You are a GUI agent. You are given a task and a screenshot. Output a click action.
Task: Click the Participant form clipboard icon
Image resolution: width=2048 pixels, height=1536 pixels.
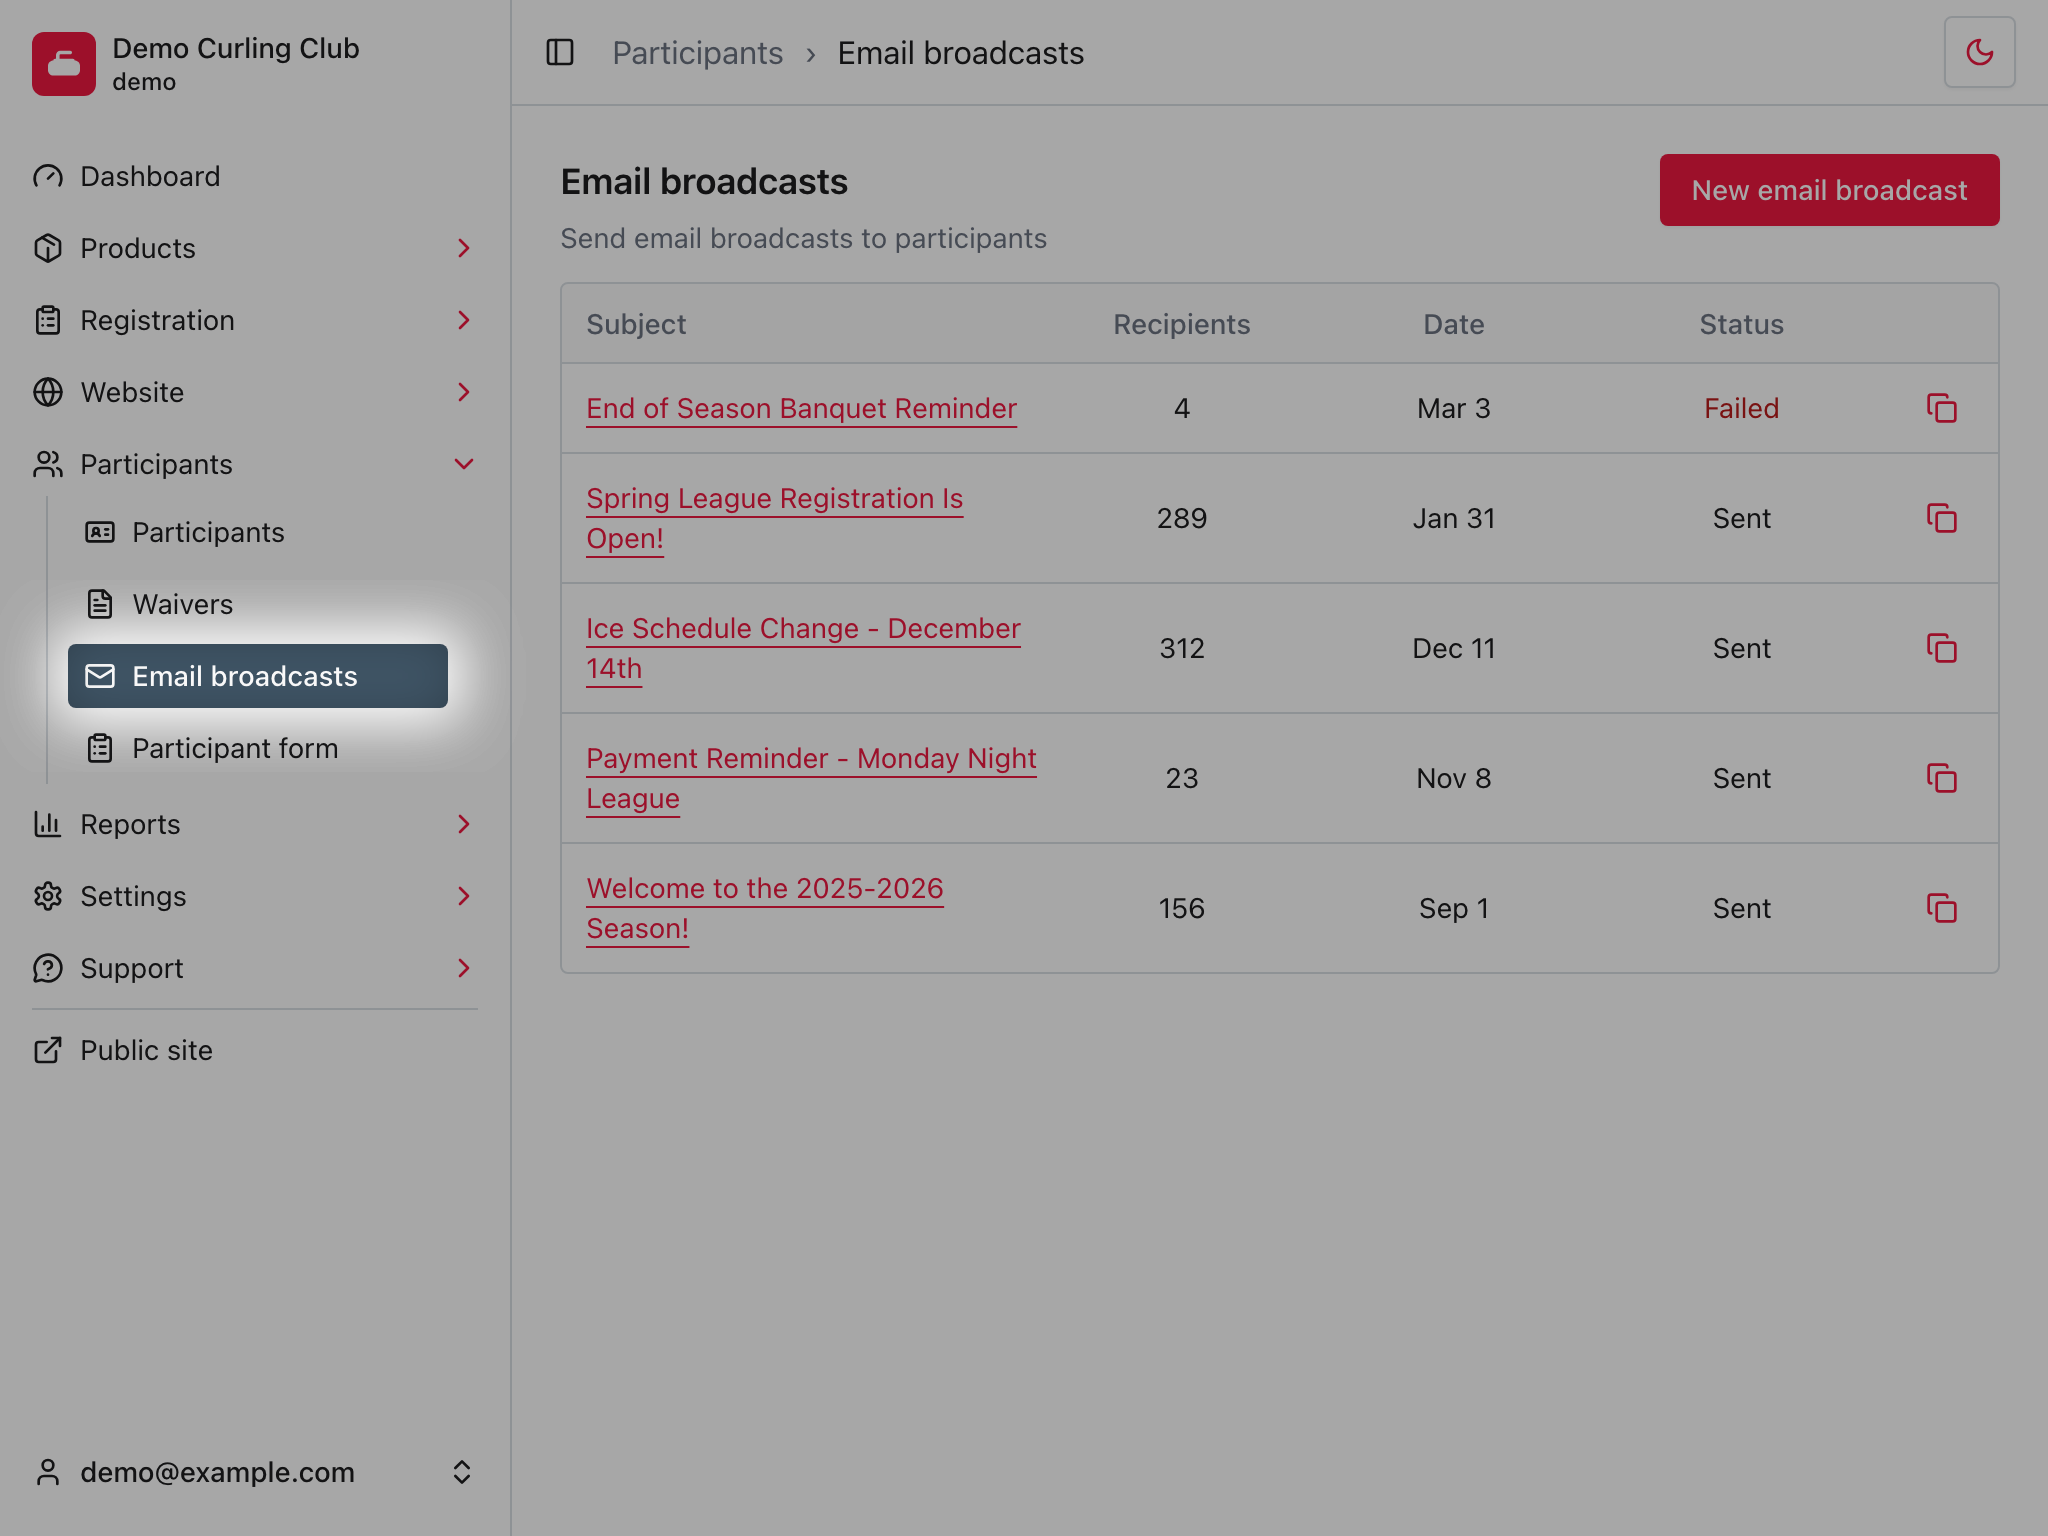100,748
